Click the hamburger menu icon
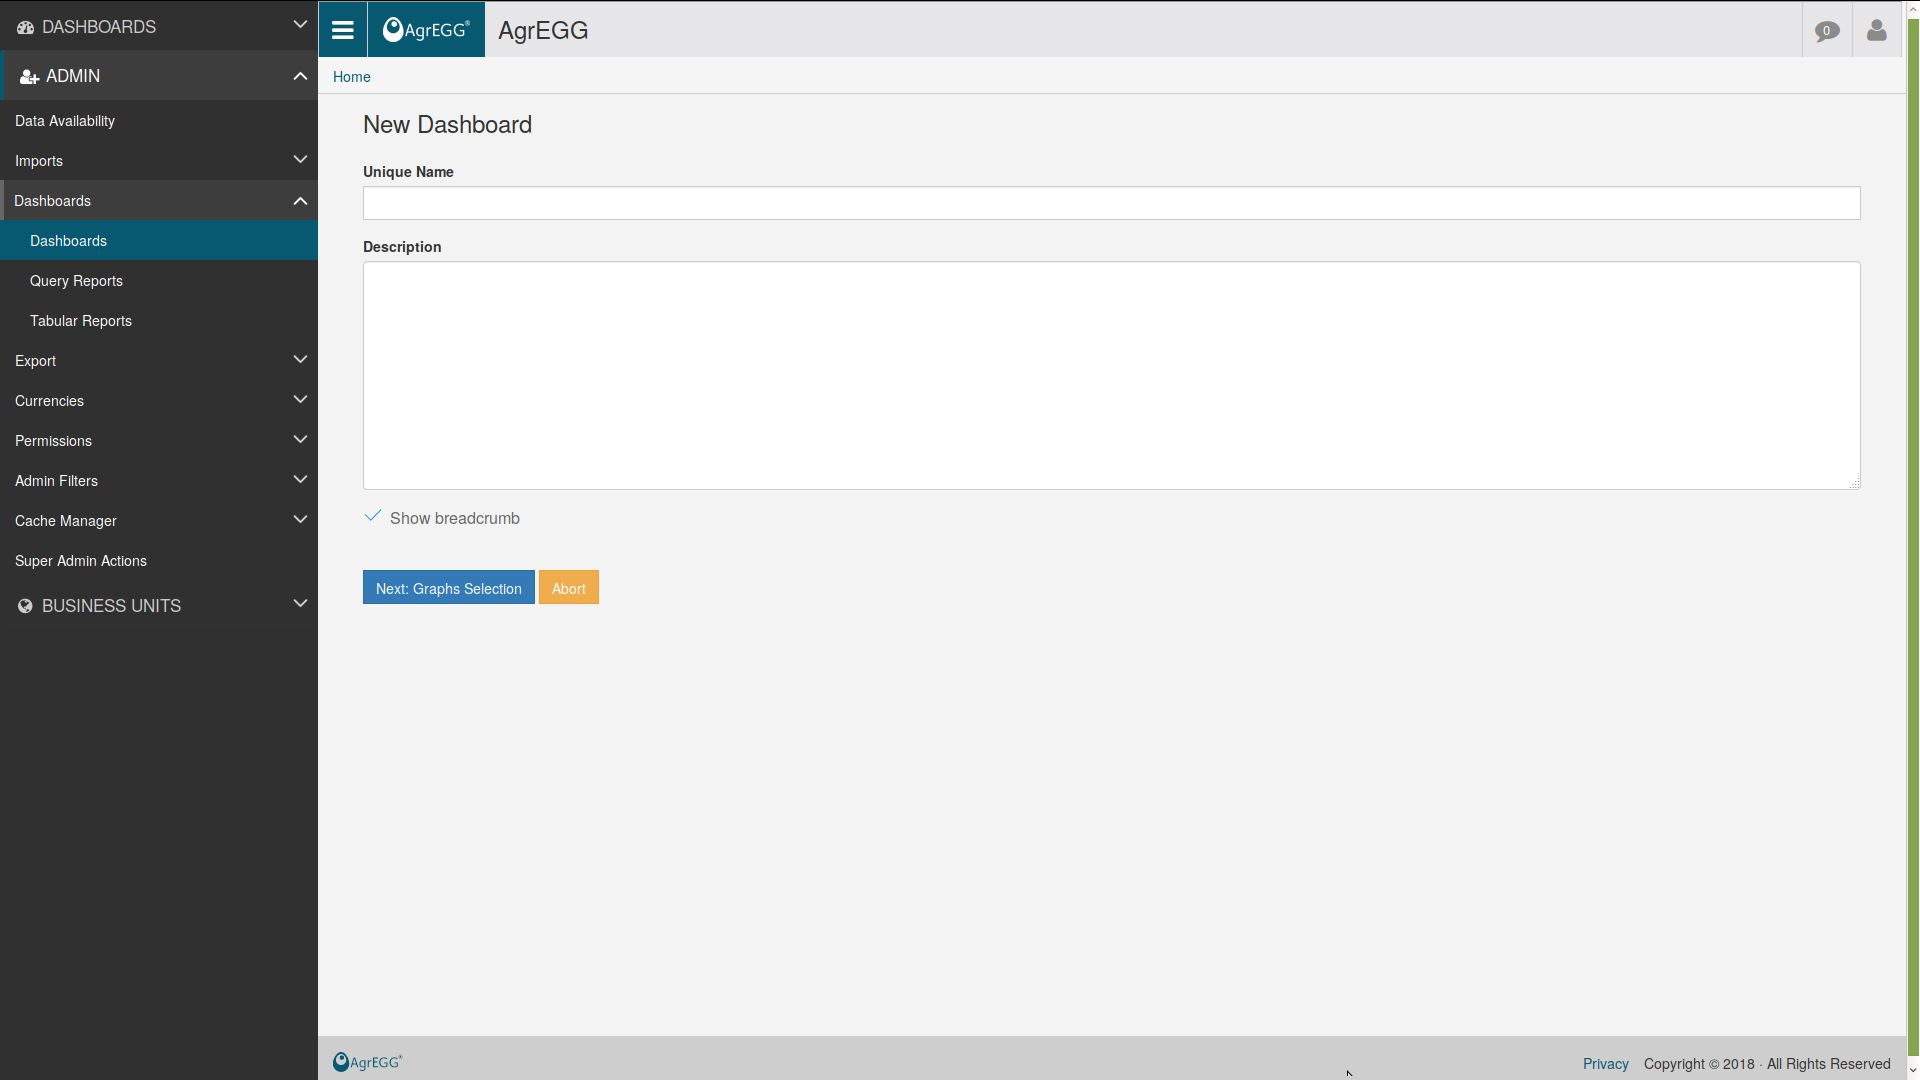 tap(342, 29)
